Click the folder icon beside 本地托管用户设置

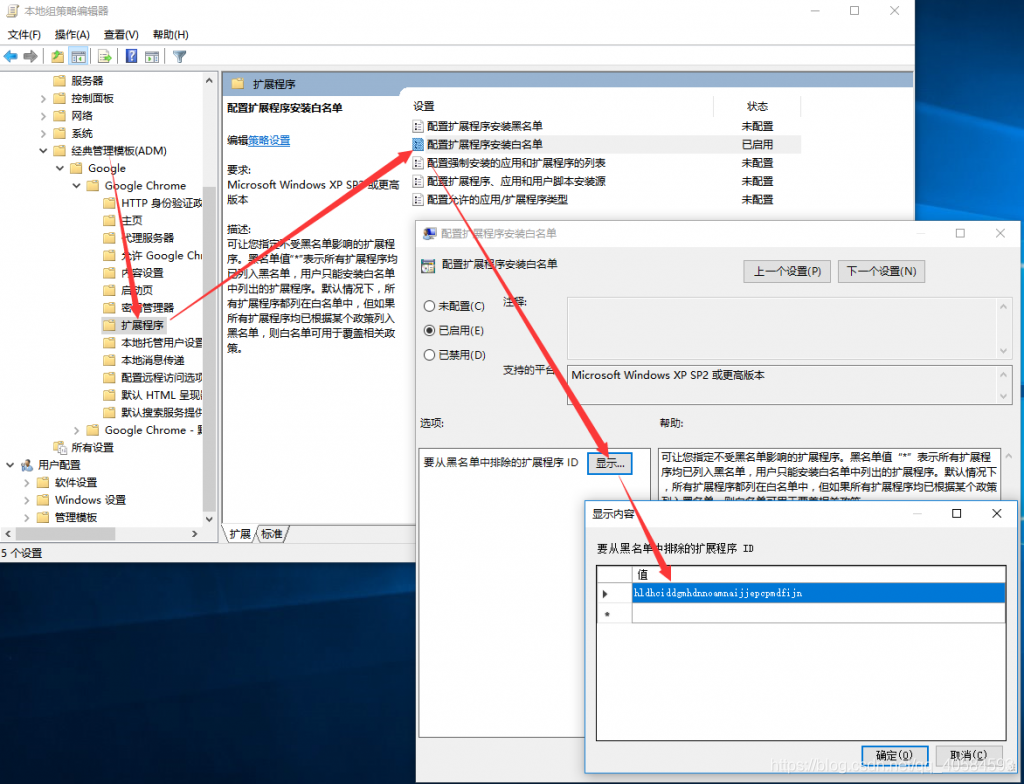tap(110, 342)
